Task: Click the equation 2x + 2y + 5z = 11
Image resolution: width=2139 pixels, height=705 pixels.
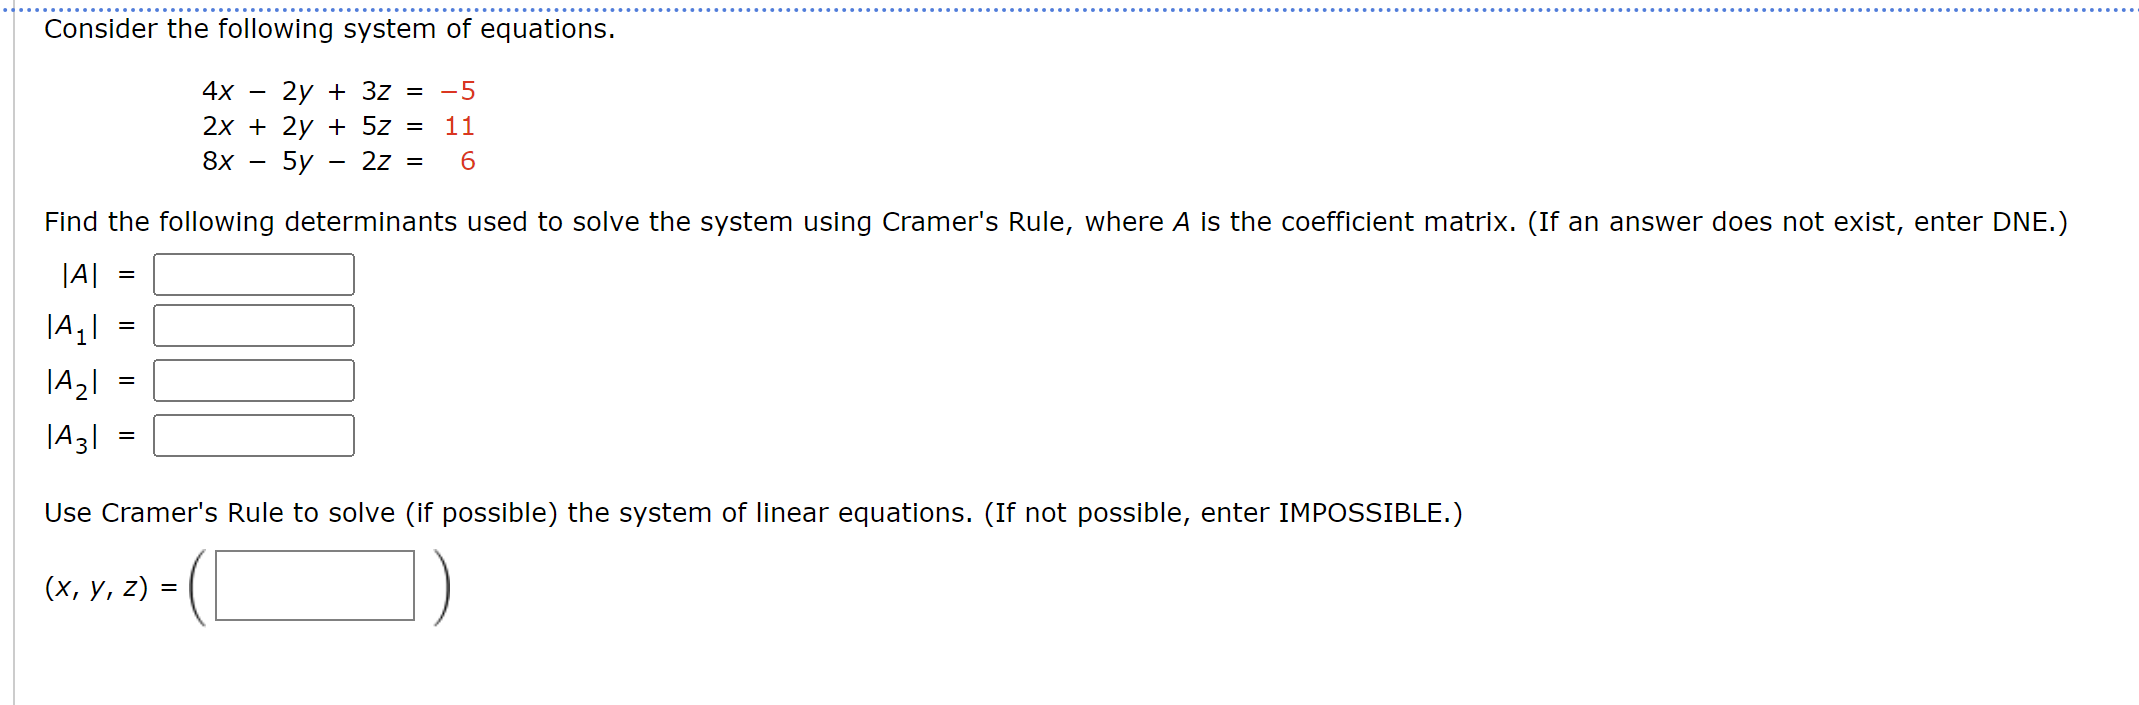Action: click(338, 126)
